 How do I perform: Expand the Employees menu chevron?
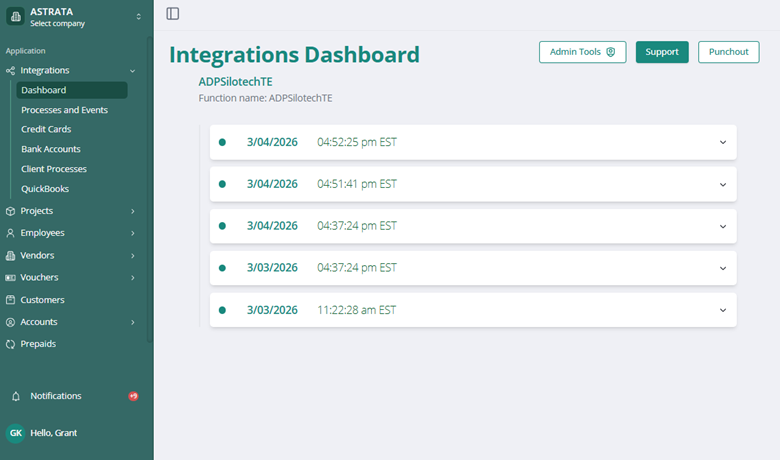pos(133,233)
